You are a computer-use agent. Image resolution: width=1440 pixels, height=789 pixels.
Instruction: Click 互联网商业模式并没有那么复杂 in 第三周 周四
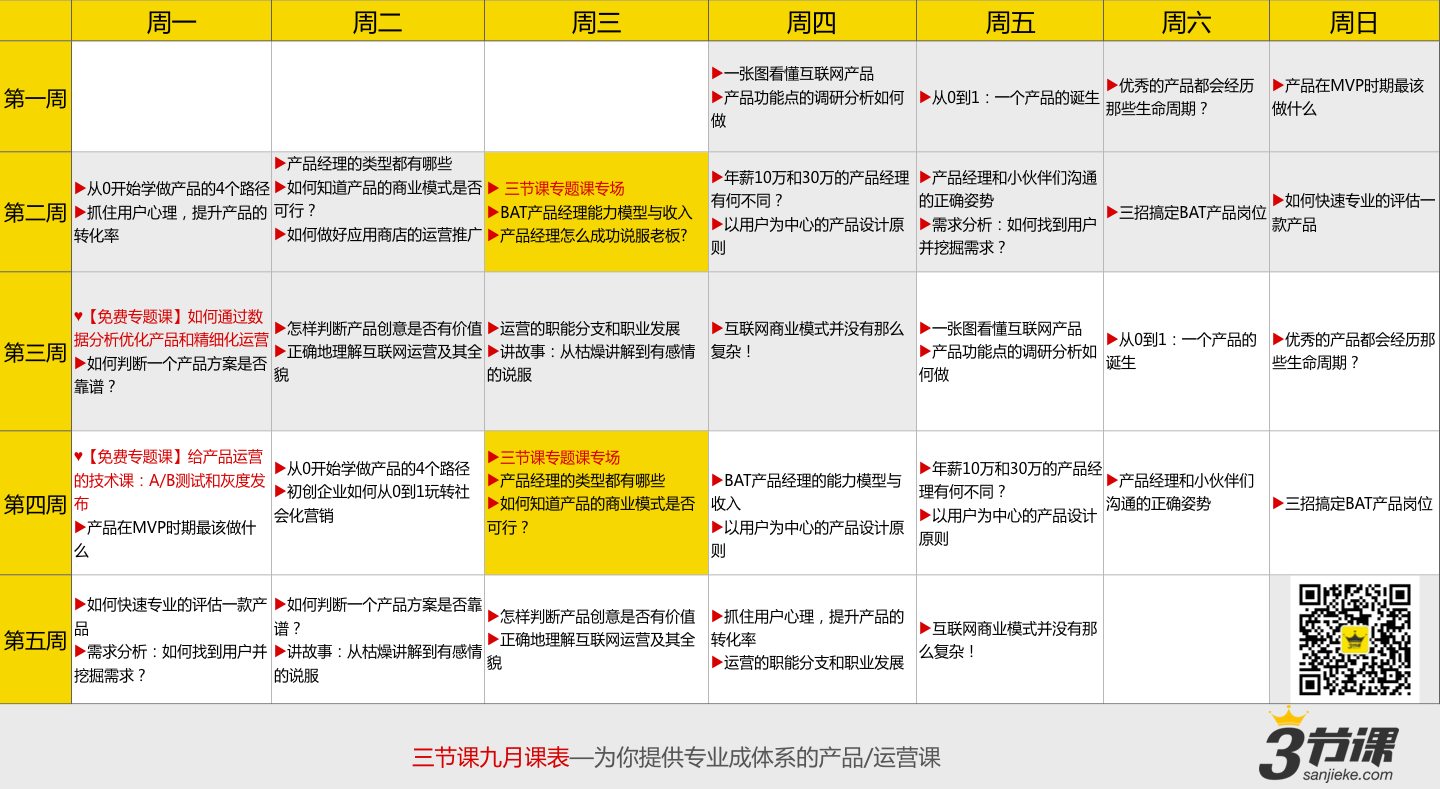tap(808, 340)
